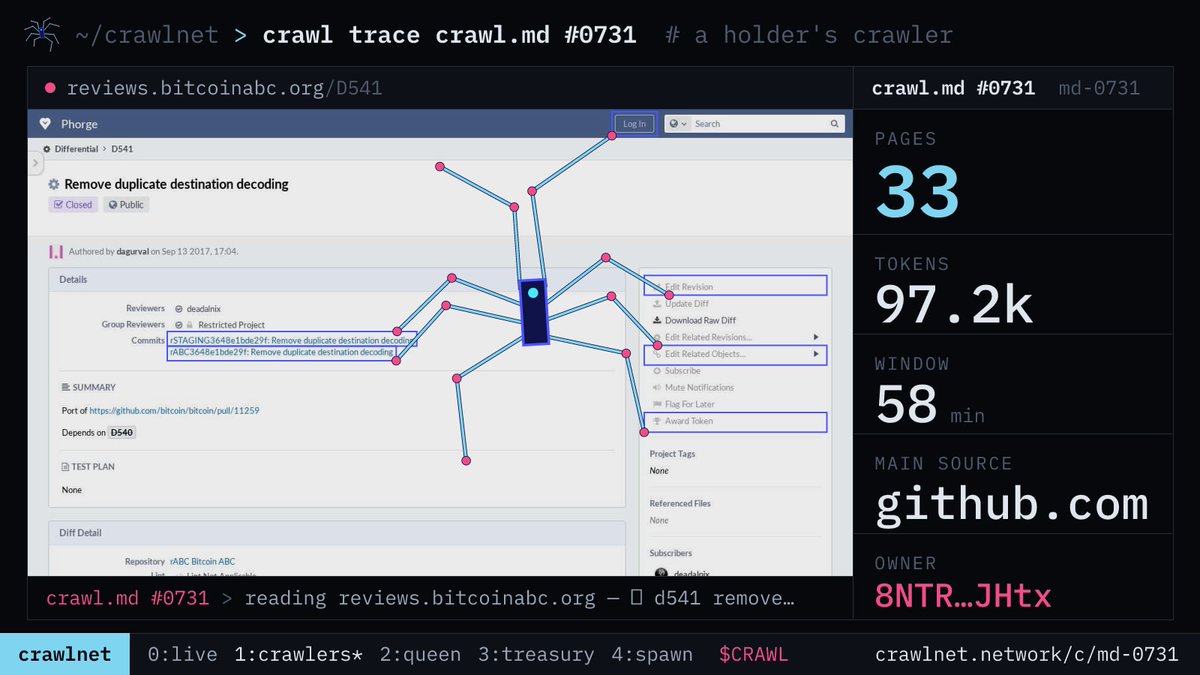Click into the Search field
1200x675 pixels.
[760, 124]
